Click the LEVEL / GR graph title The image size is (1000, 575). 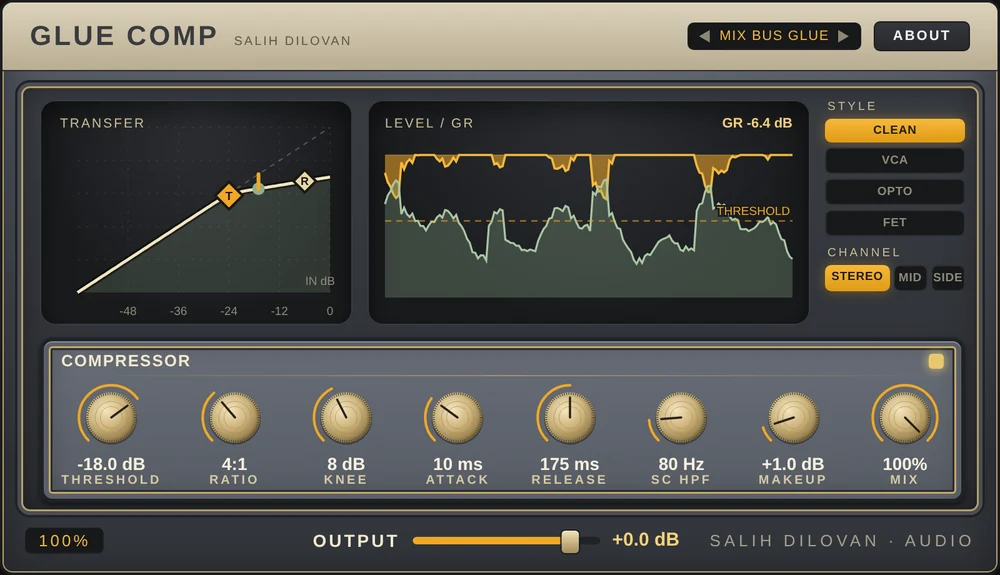[x=429, y=123]
